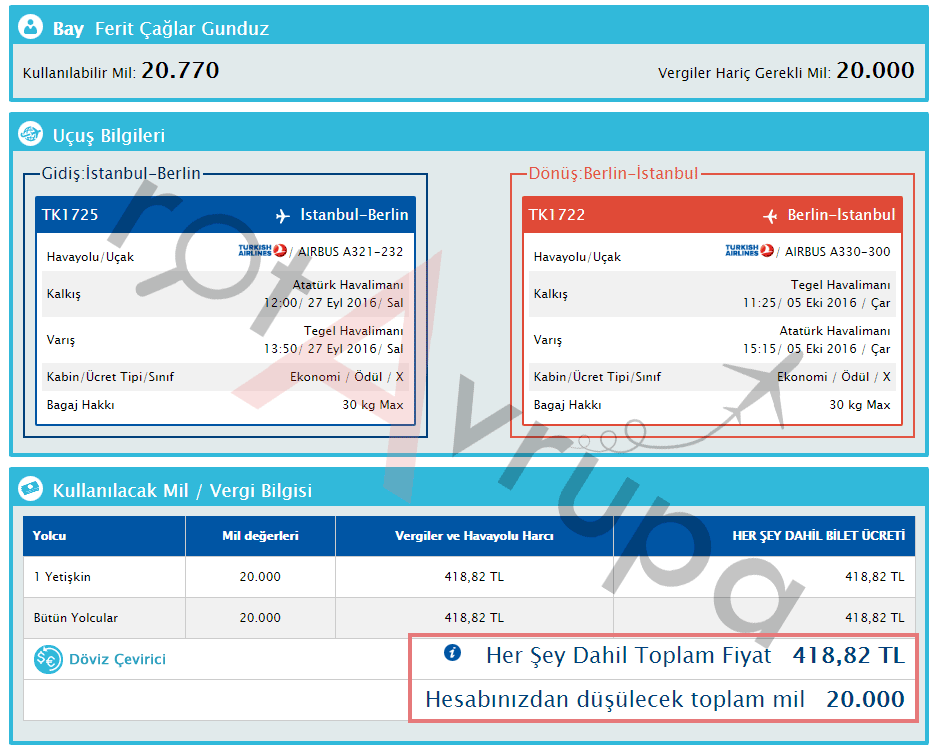Click the info icon beside total price

tap(452, 654)
